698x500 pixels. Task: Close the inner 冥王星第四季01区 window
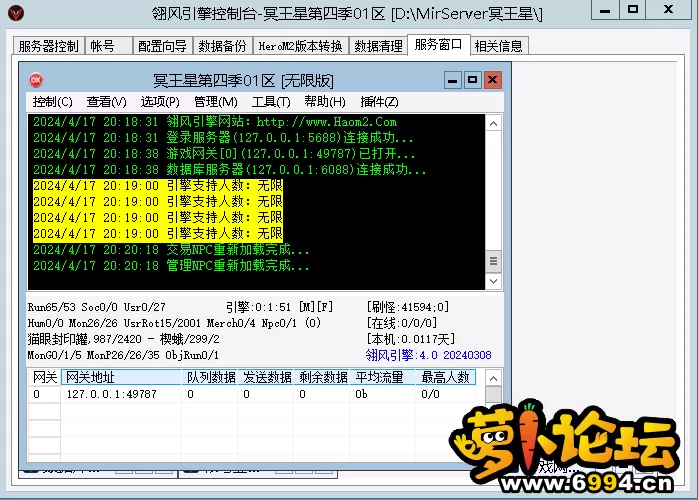tap(492, 80)
